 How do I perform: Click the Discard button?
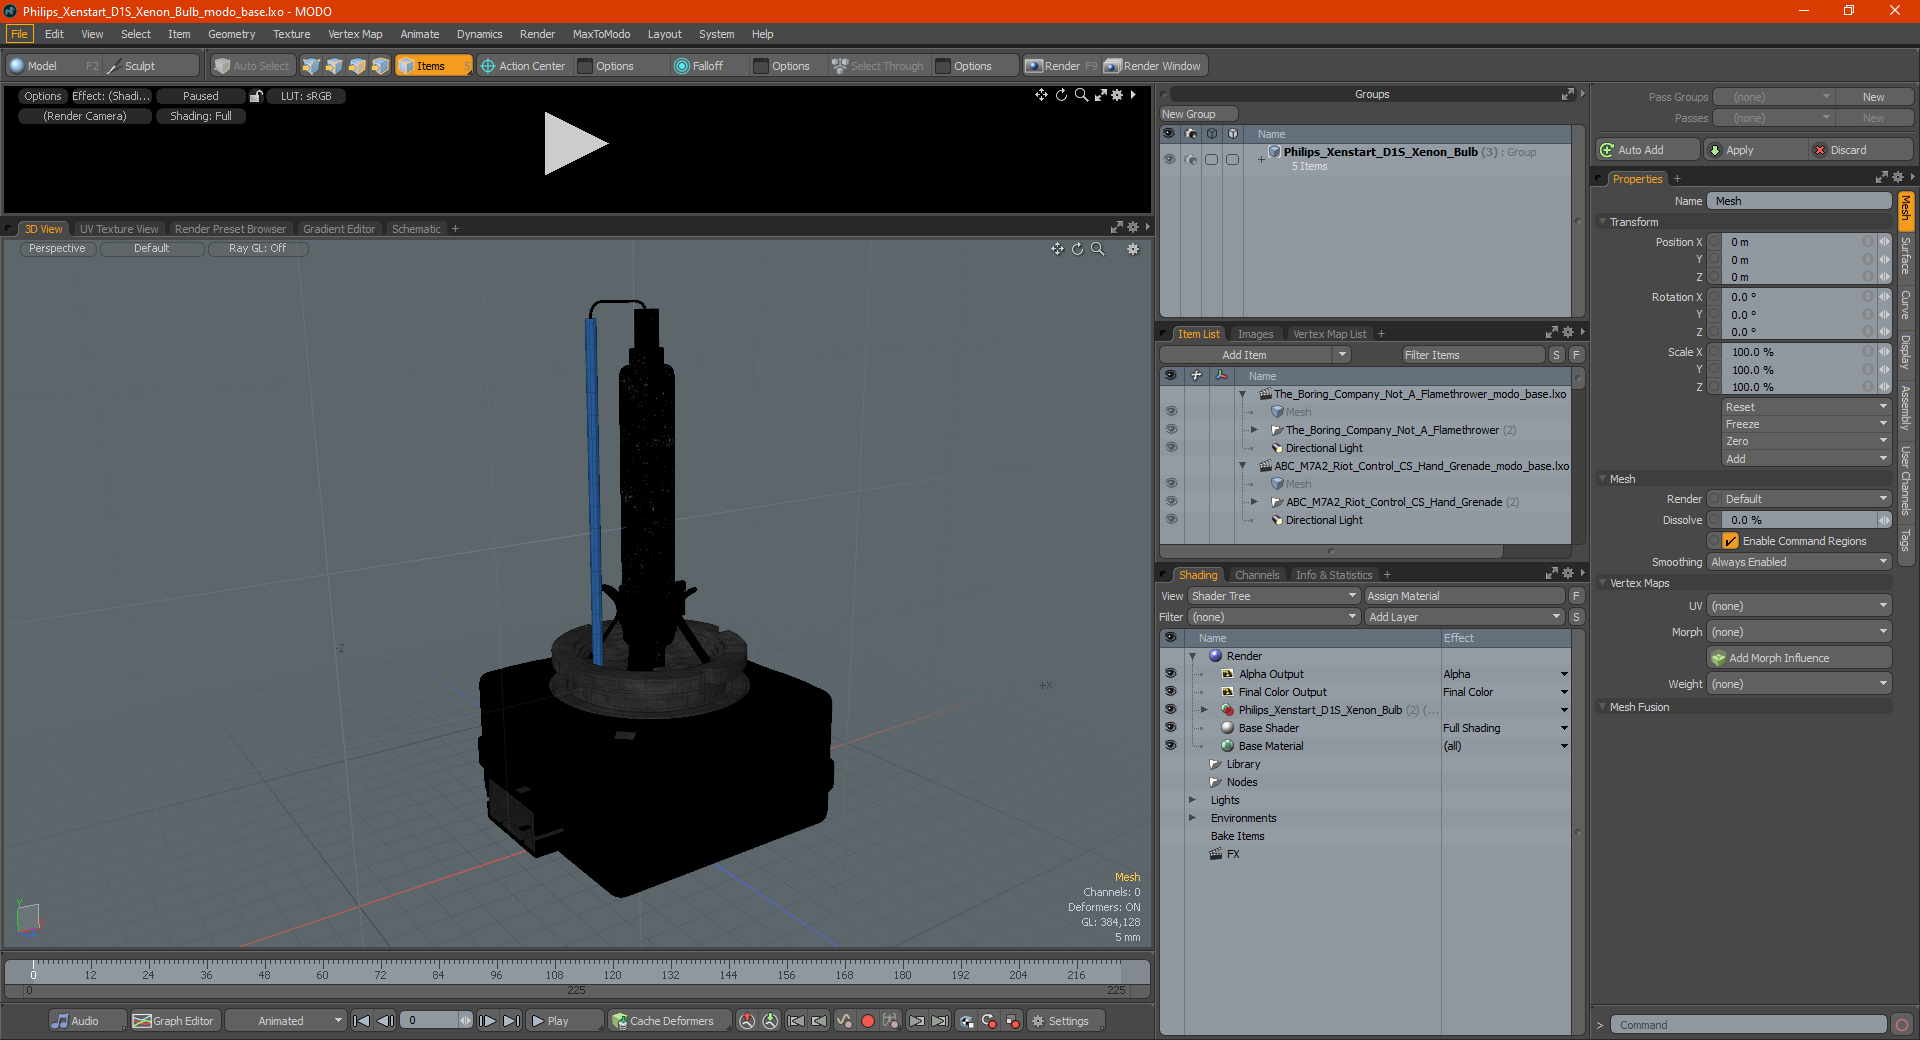pos(1861,150)
